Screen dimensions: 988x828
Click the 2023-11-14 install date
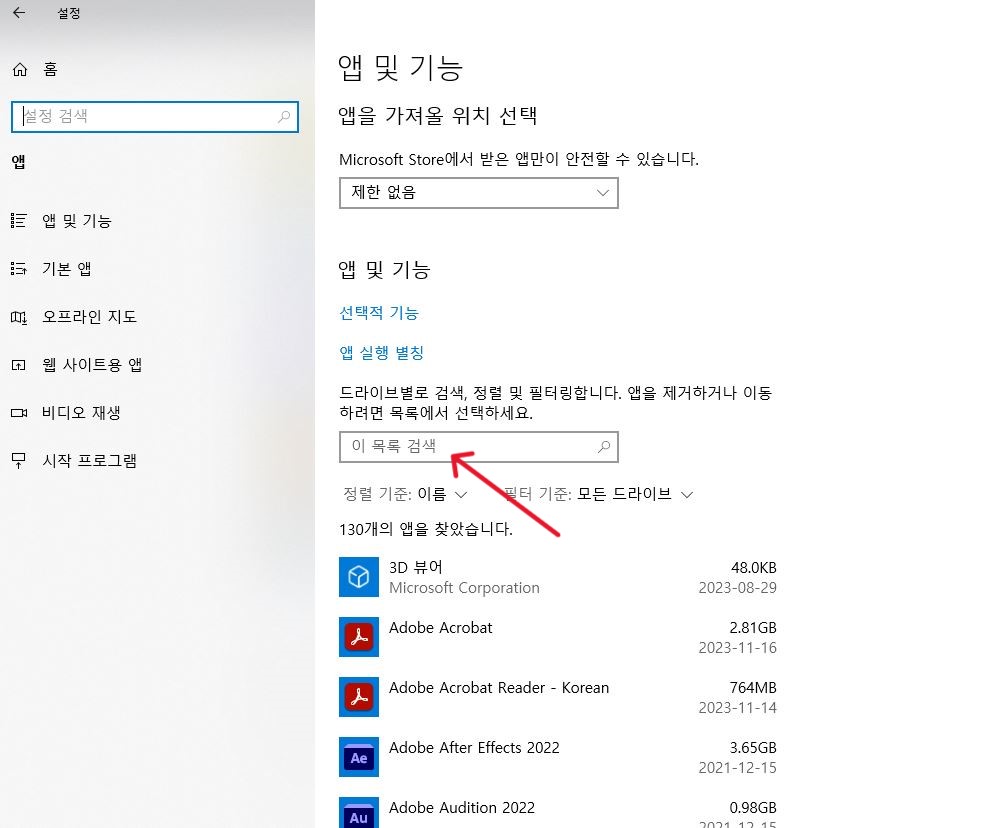pos(737,708)
